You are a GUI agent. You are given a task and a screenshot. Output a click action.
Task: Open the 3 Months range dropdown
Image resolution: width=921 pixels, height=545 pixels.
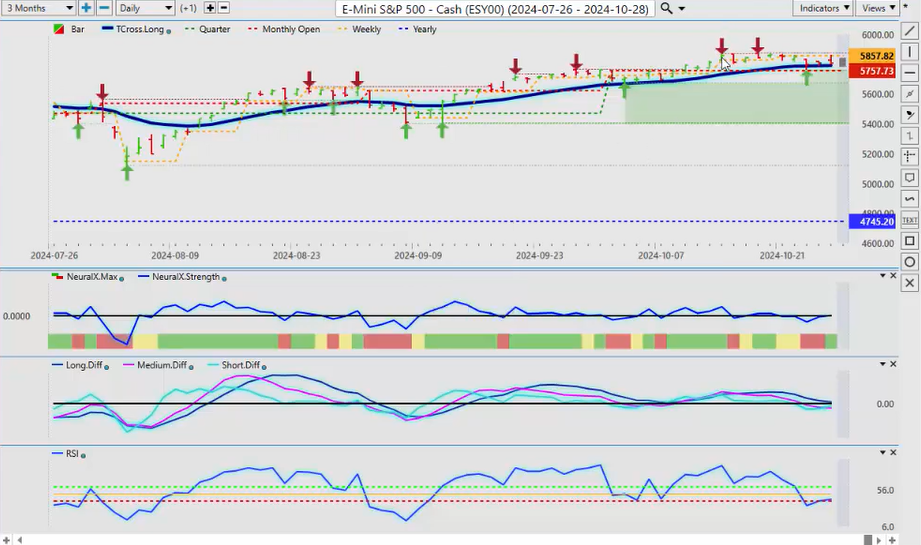(x=39, y=8)
